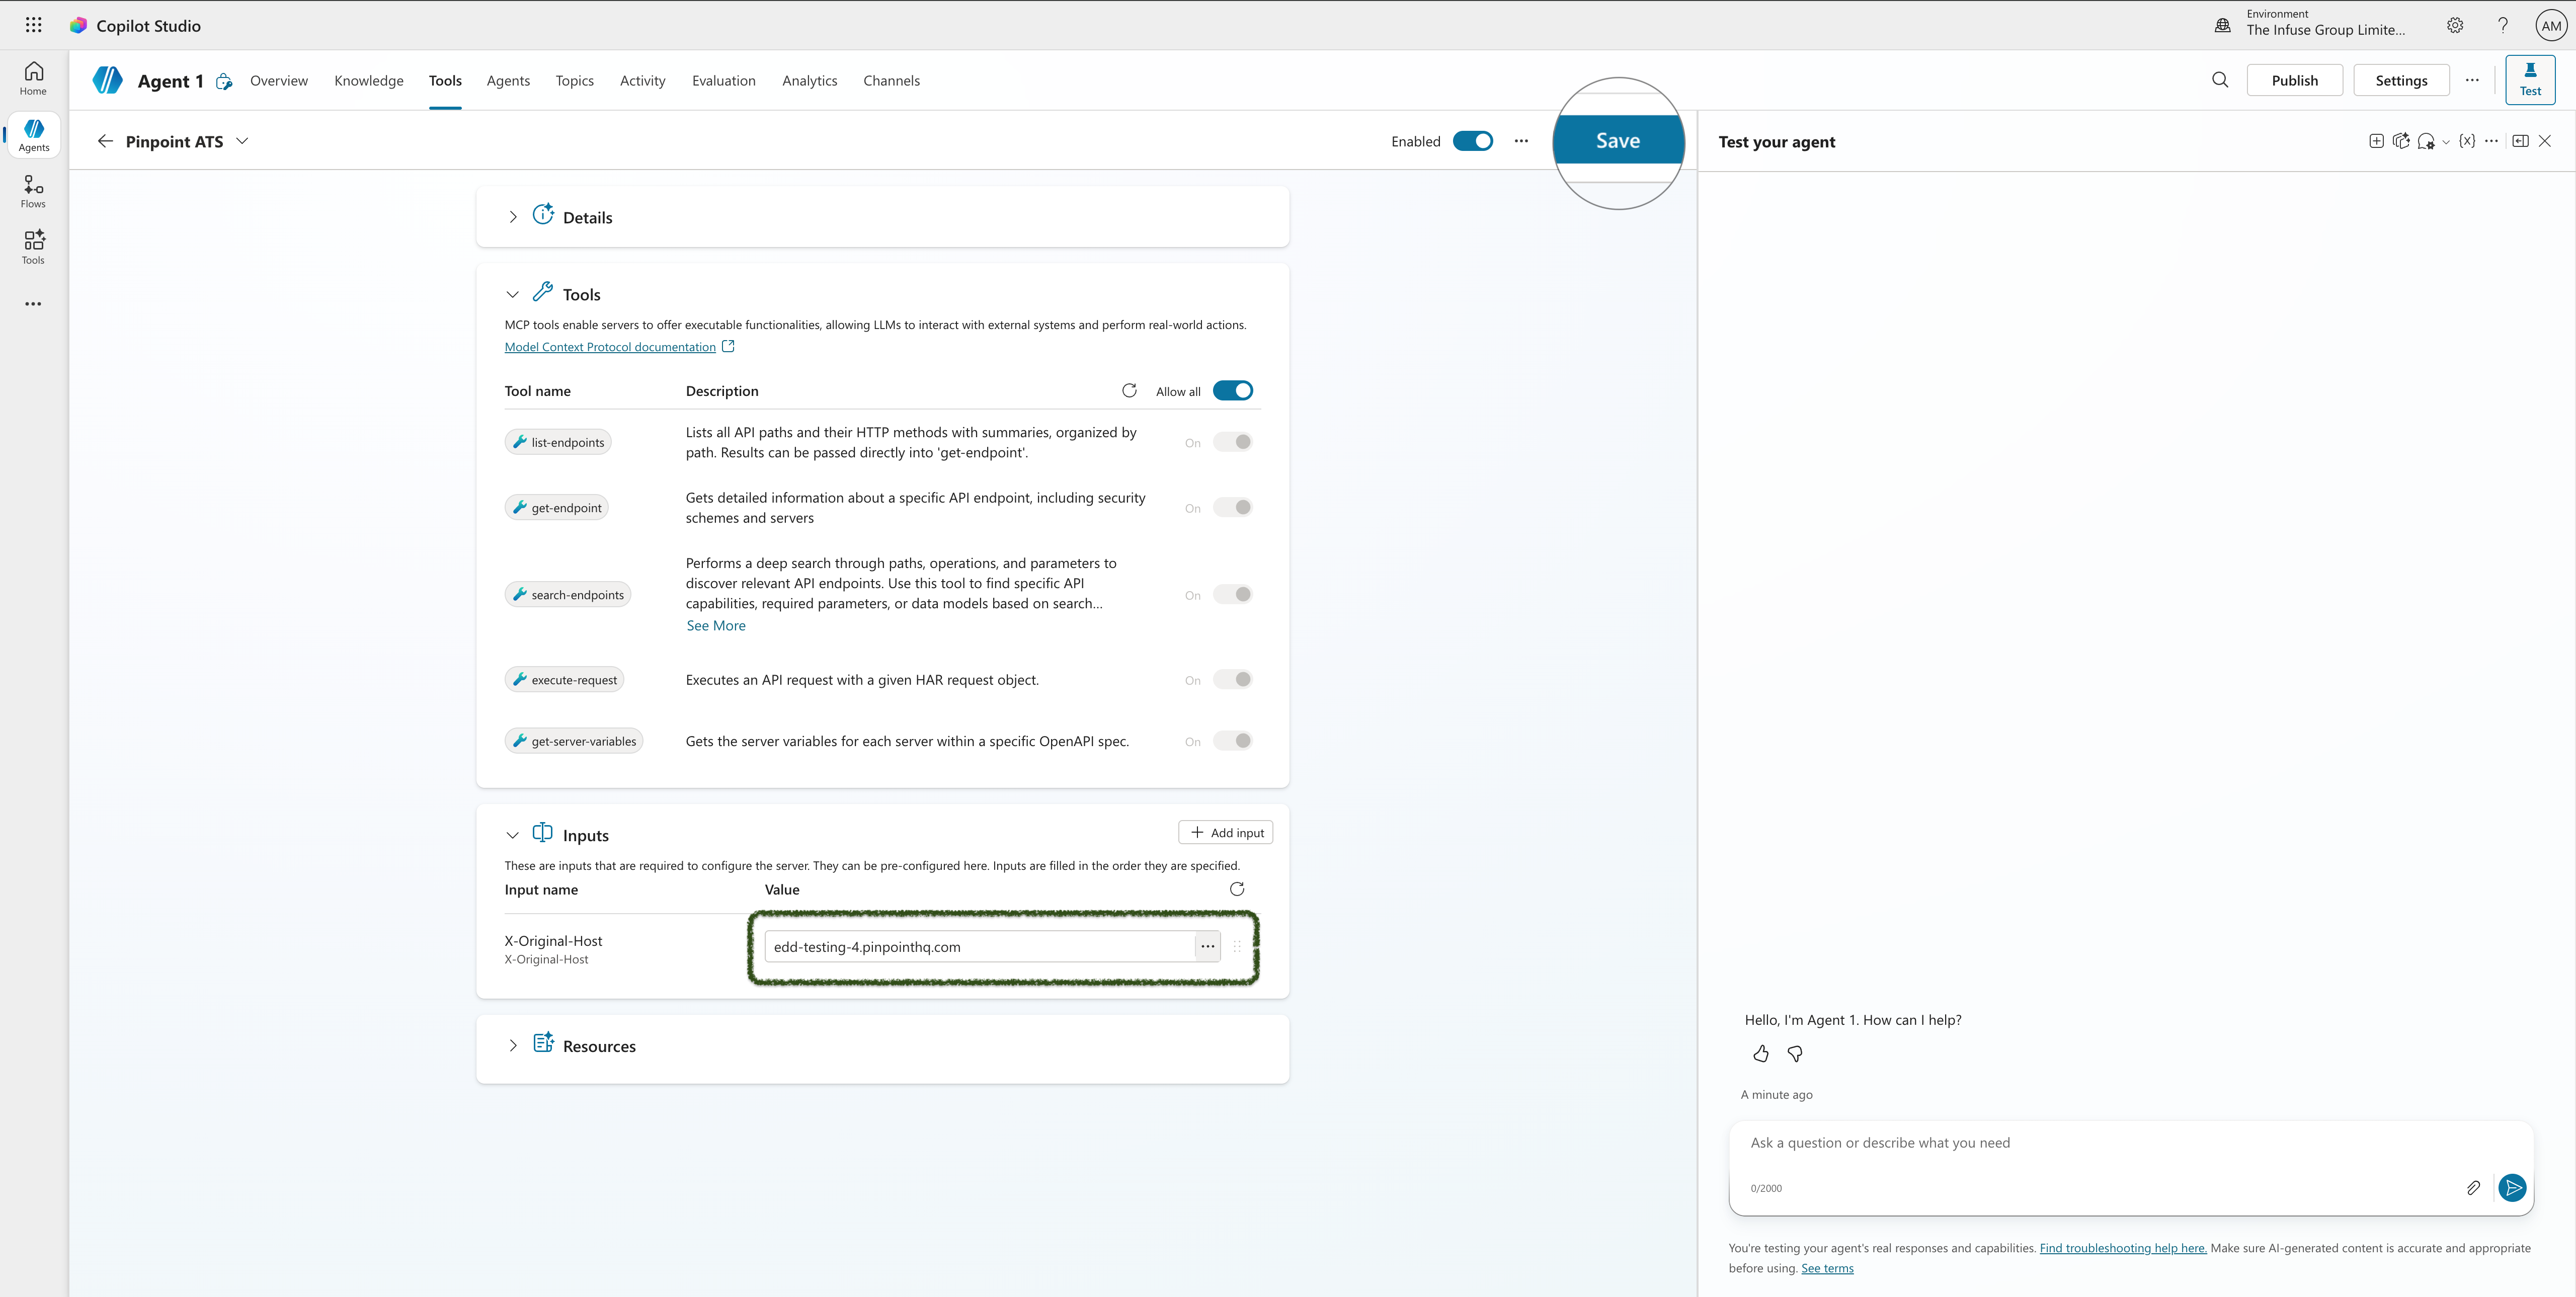Collapse the Inputs section

513,835
